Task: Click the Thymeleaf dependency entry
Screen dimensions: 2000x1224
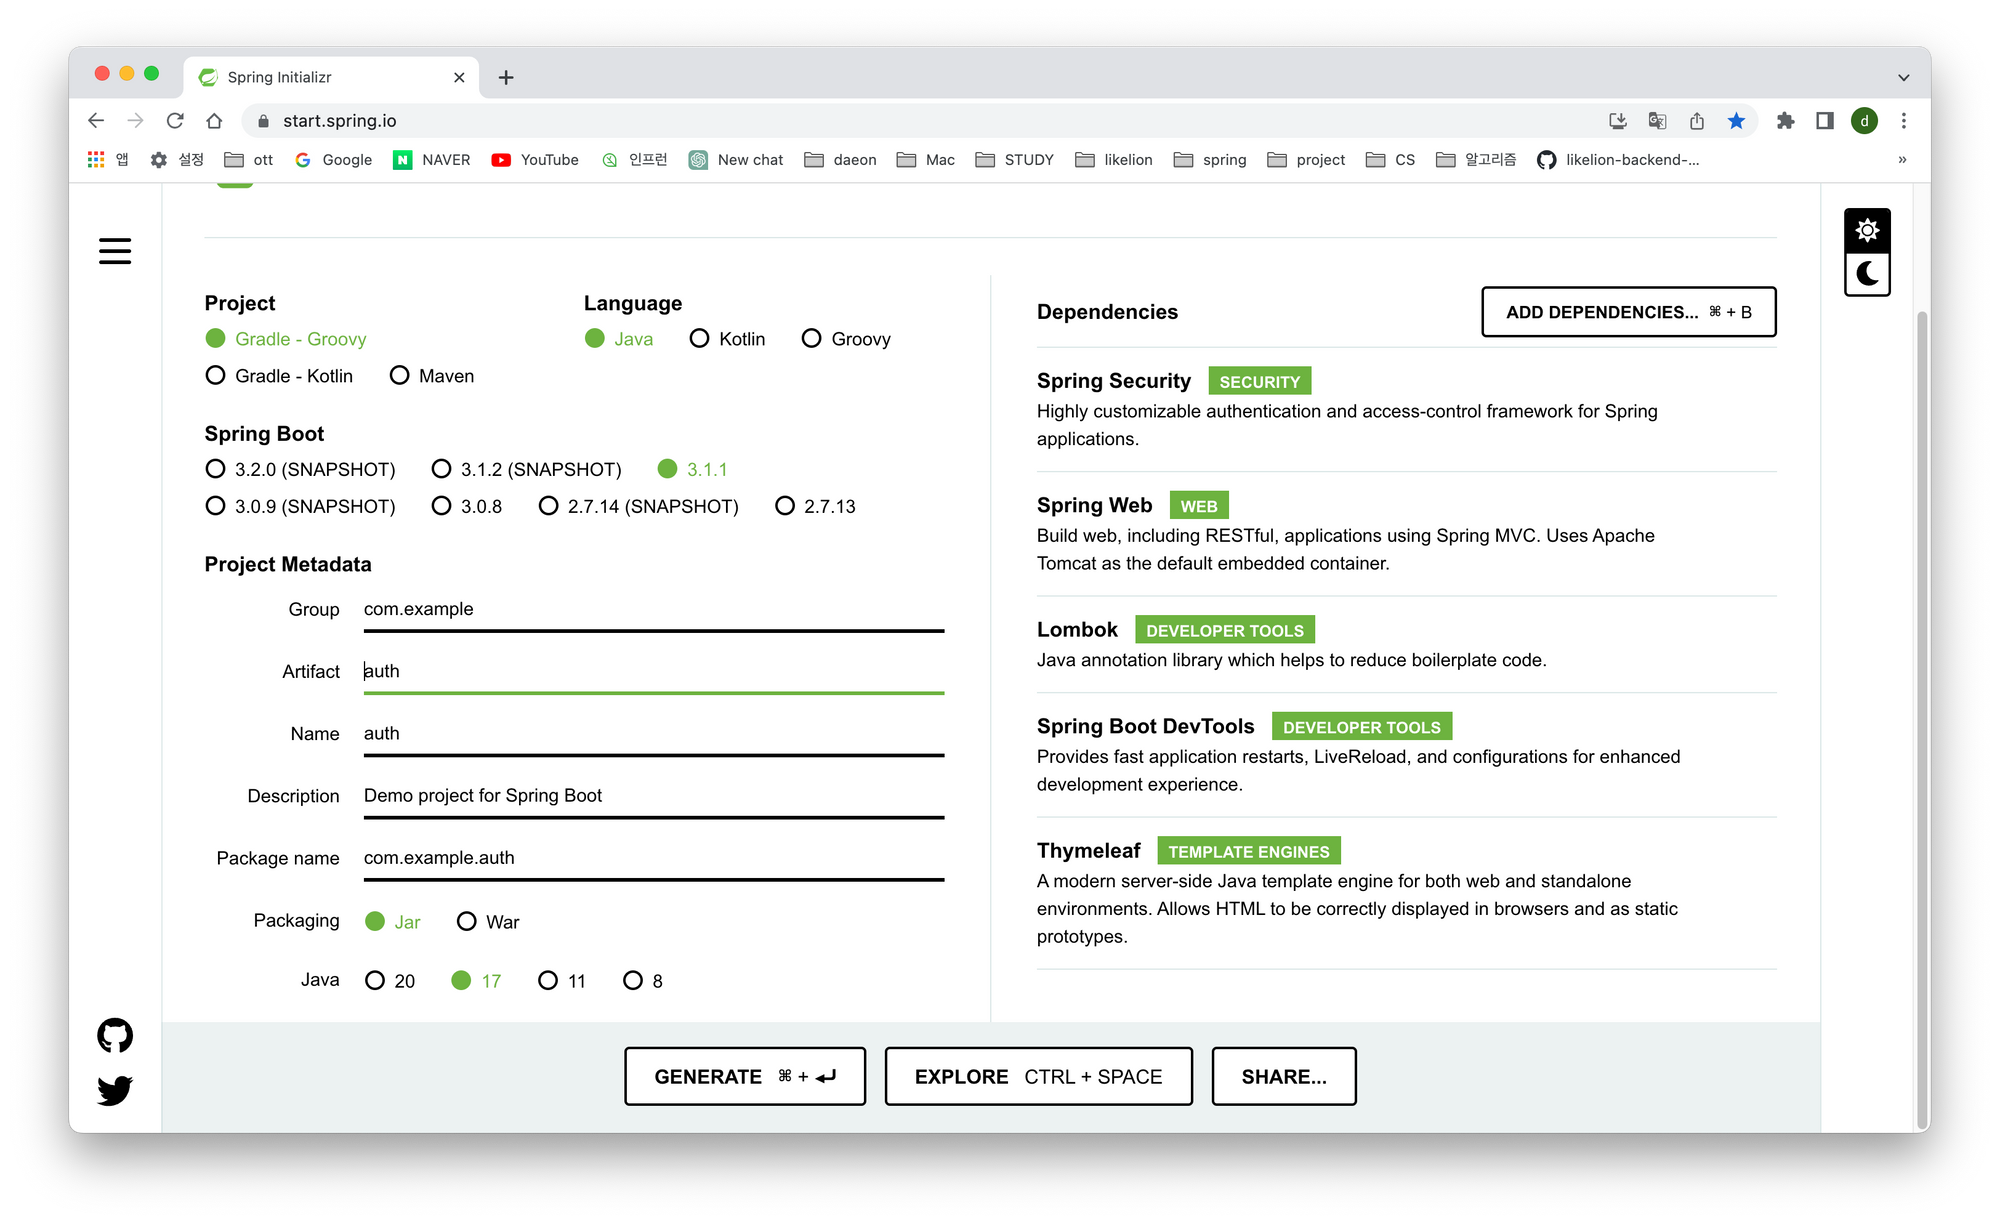Action: point(1406,893)
